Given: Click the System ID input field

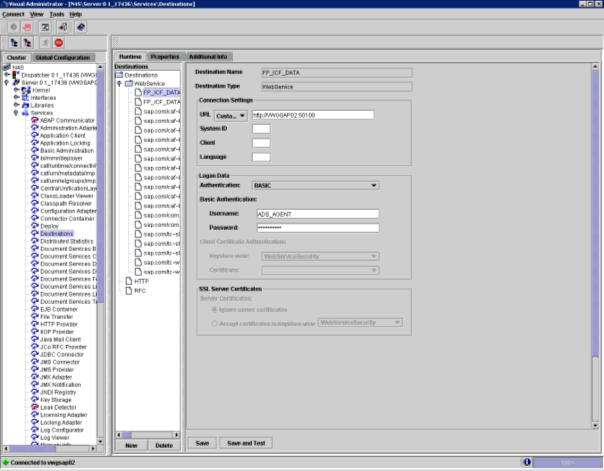Looking at the screenshot, I should pyautogui.click(x=261, y=129).
